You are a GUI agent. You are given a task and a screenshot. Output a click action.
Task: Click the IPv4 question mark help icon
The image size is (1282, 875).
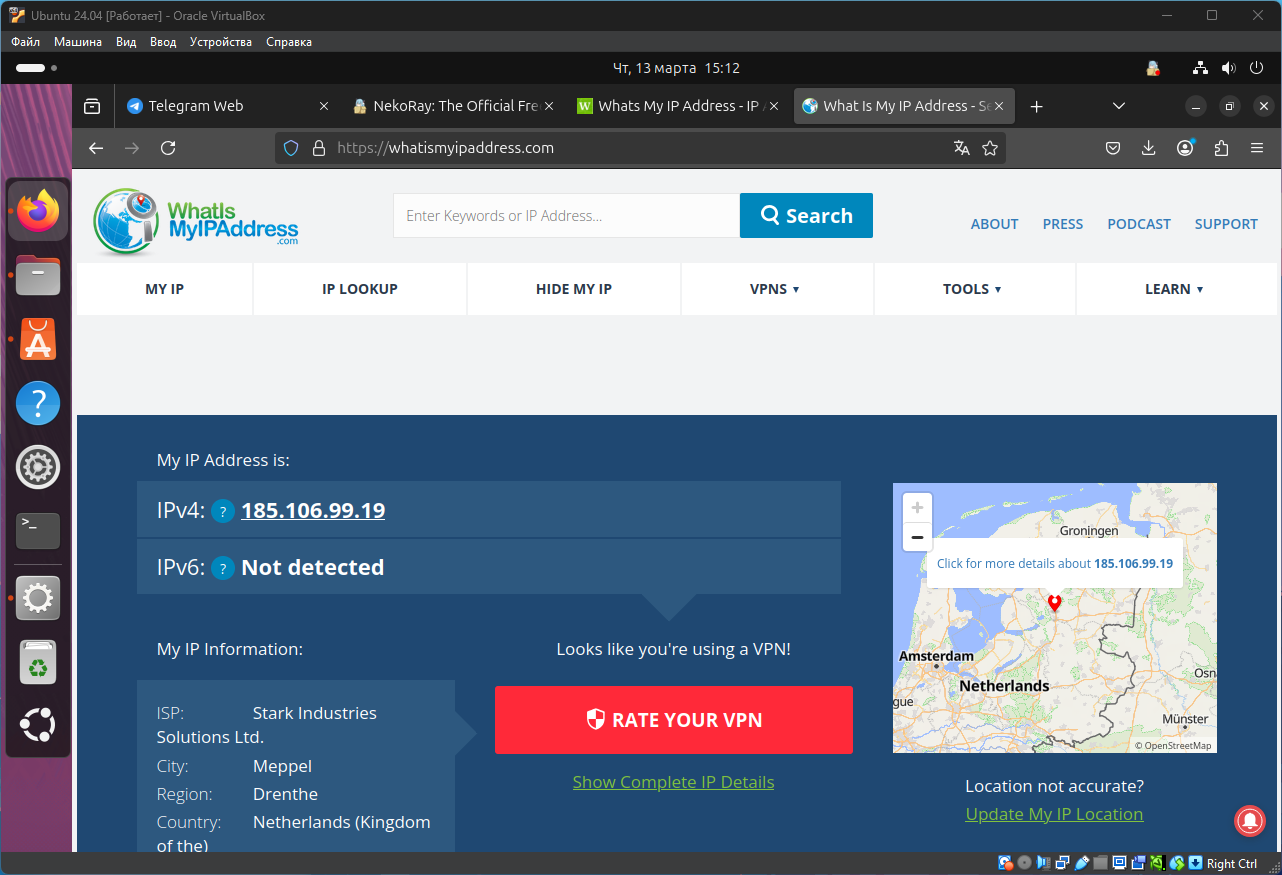223,511
